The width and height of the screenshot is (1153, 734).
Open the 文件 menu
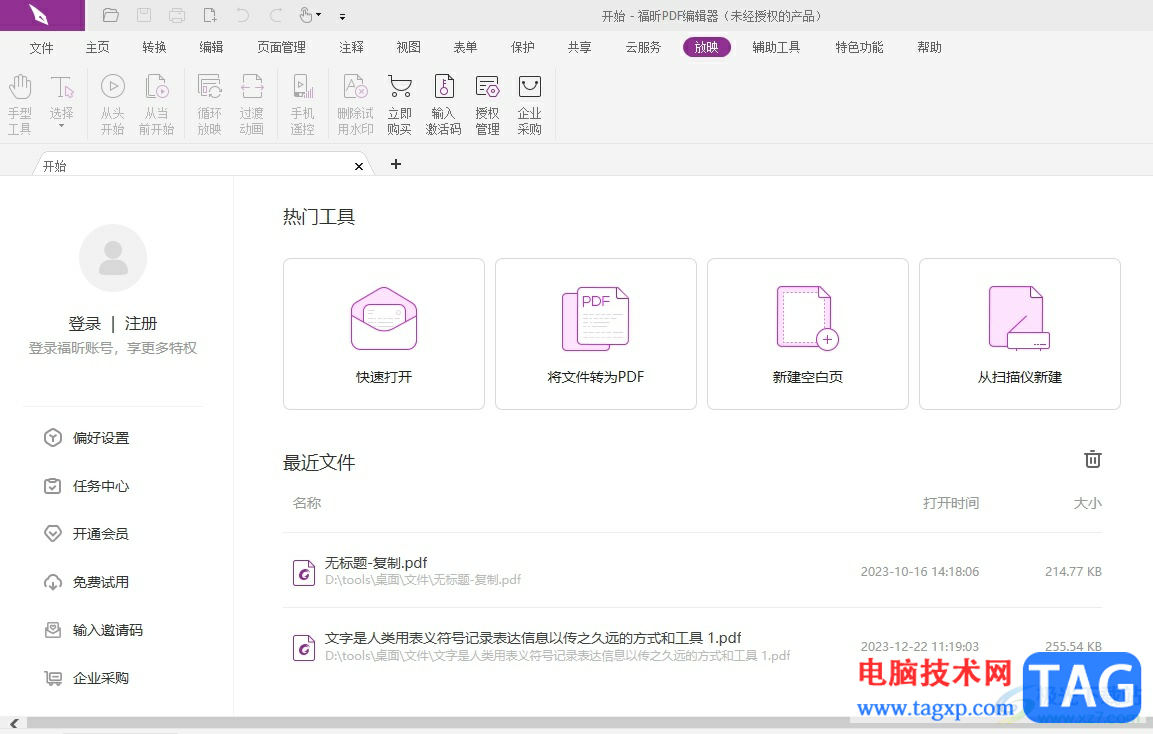point(41,47)
